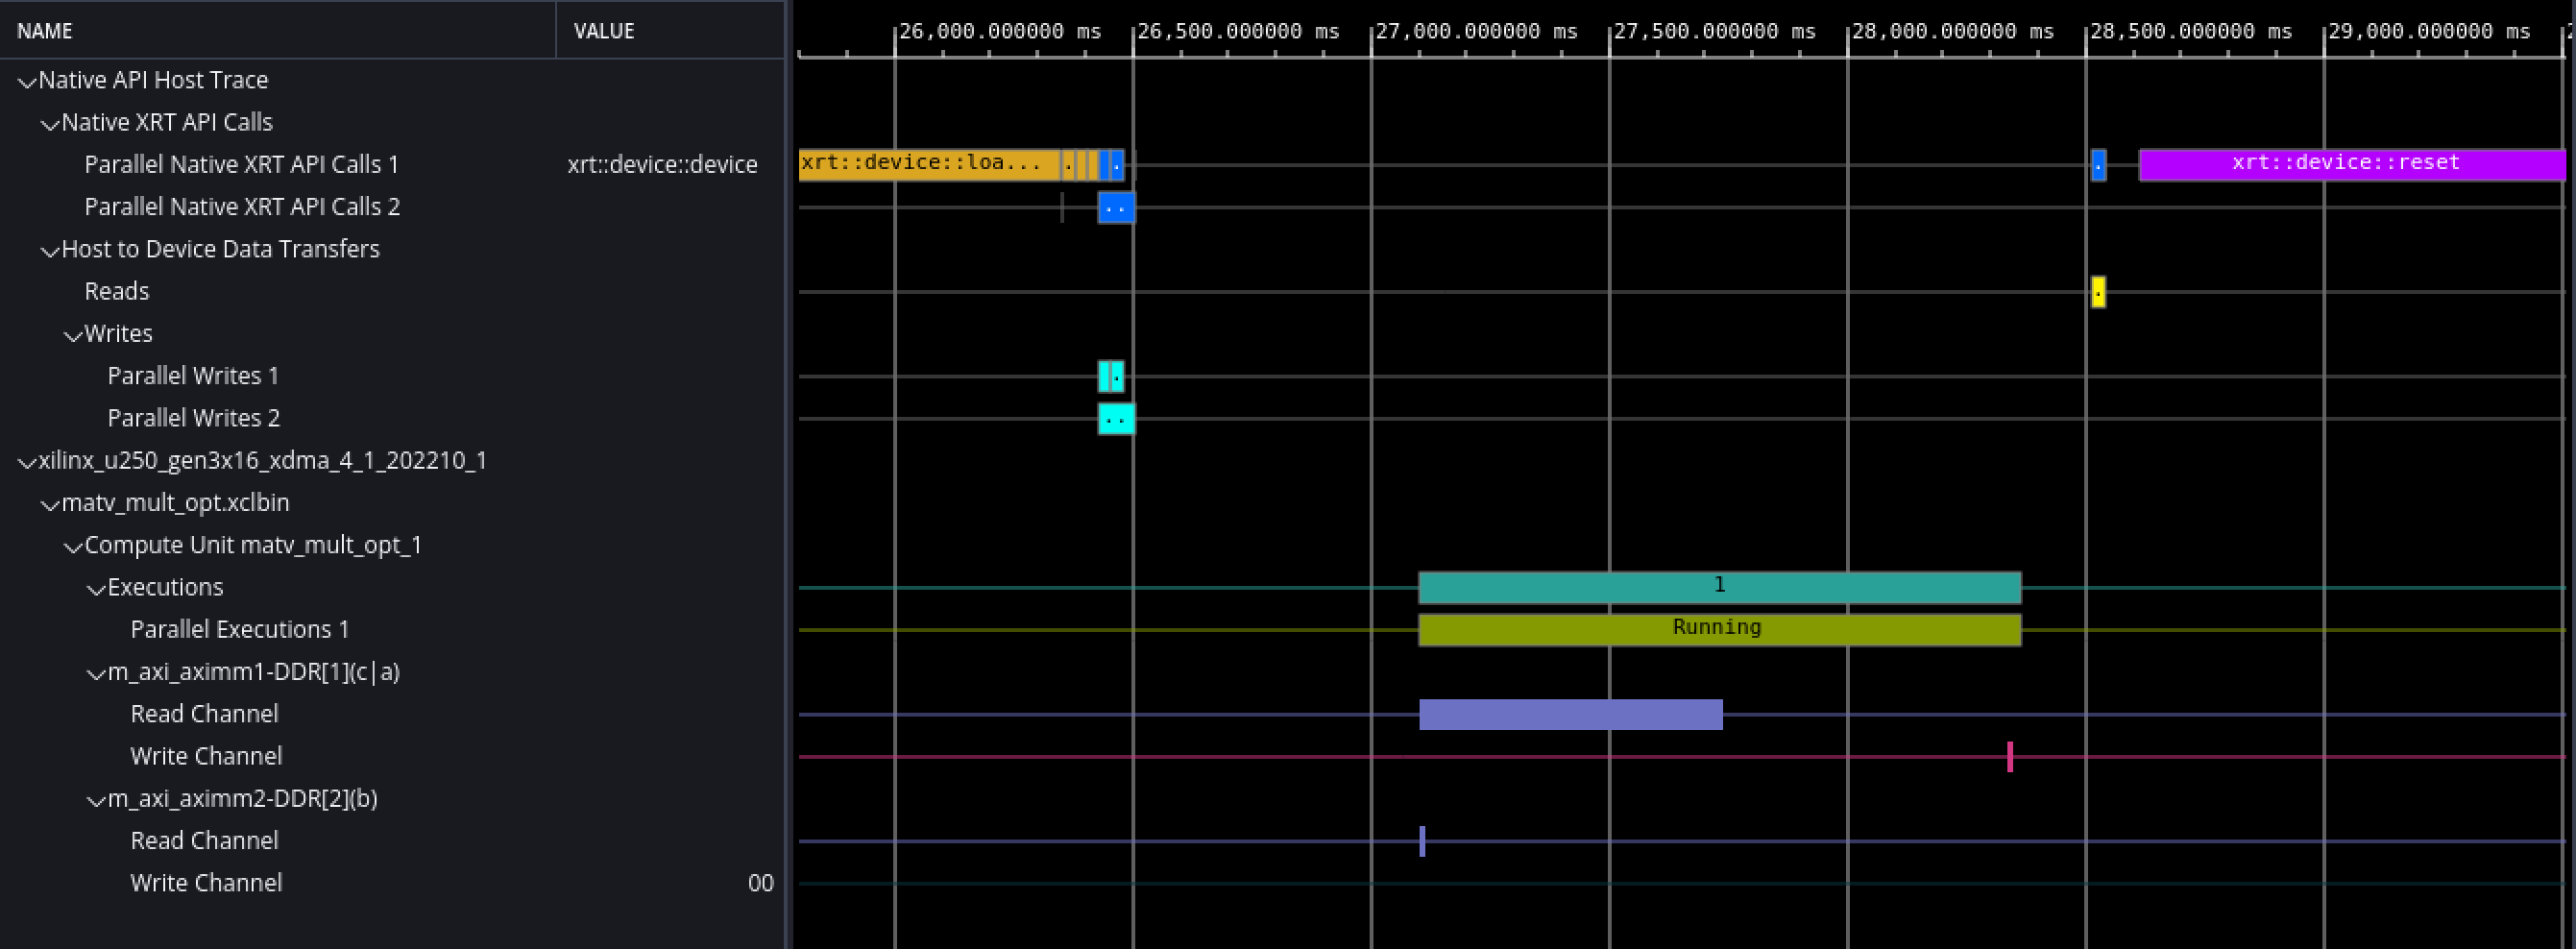
Task: Collapse m_axi_aximm2-DDR[2](b) node
Action: (96, 800)
